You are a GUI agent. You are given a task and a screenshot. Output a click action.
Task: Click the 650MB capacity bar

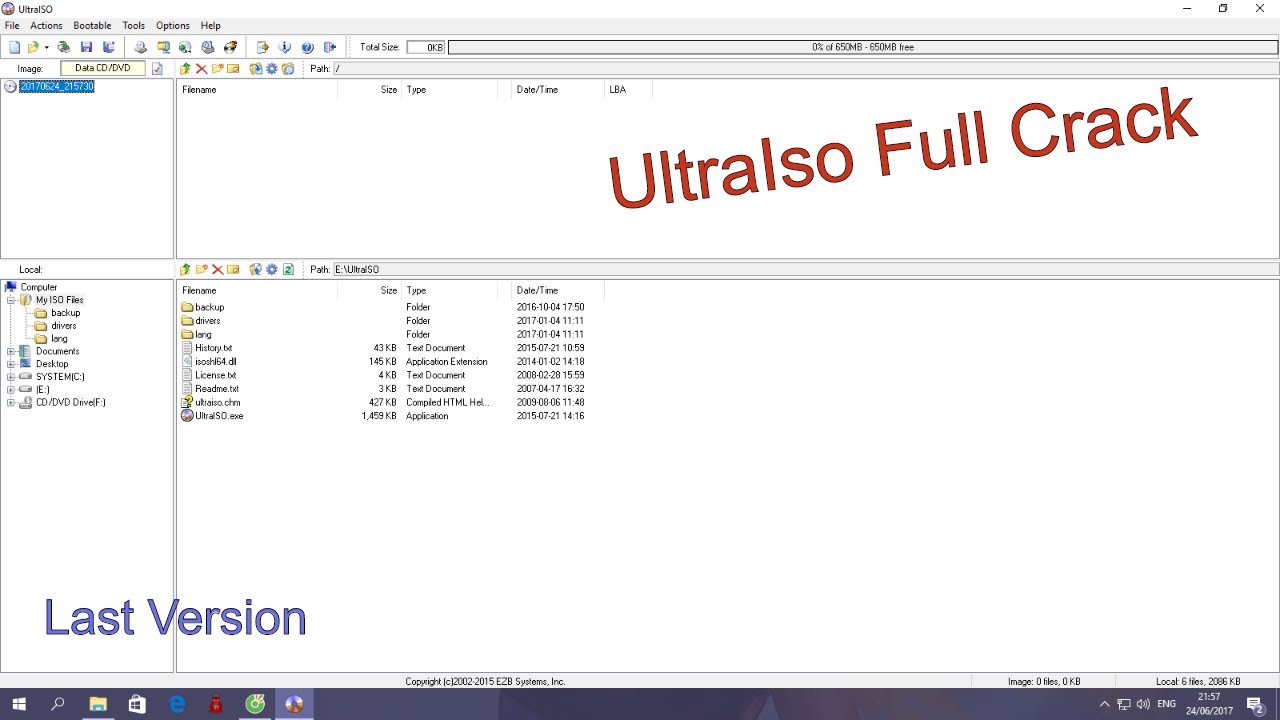pos(862,47)
